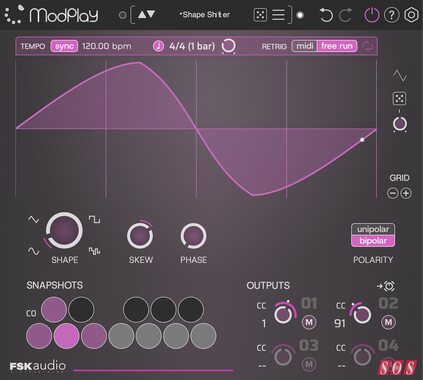
Task: Select the sine curve icon right of graph
Action: (399, 76)
